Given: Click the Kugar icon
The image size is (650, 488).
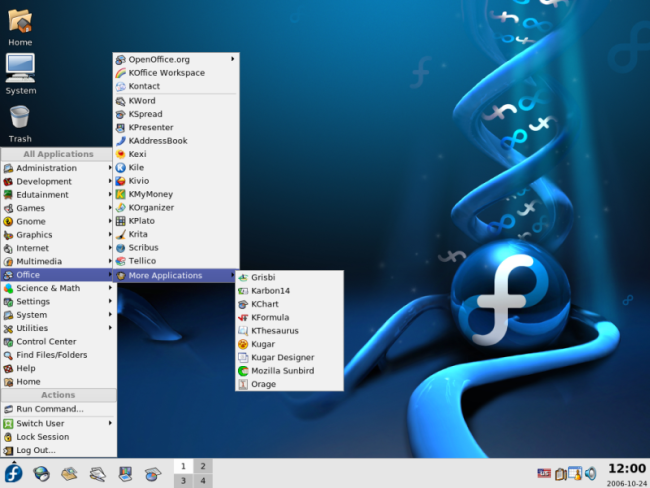Looking at the screenshot, I should (x=243, y=344).
